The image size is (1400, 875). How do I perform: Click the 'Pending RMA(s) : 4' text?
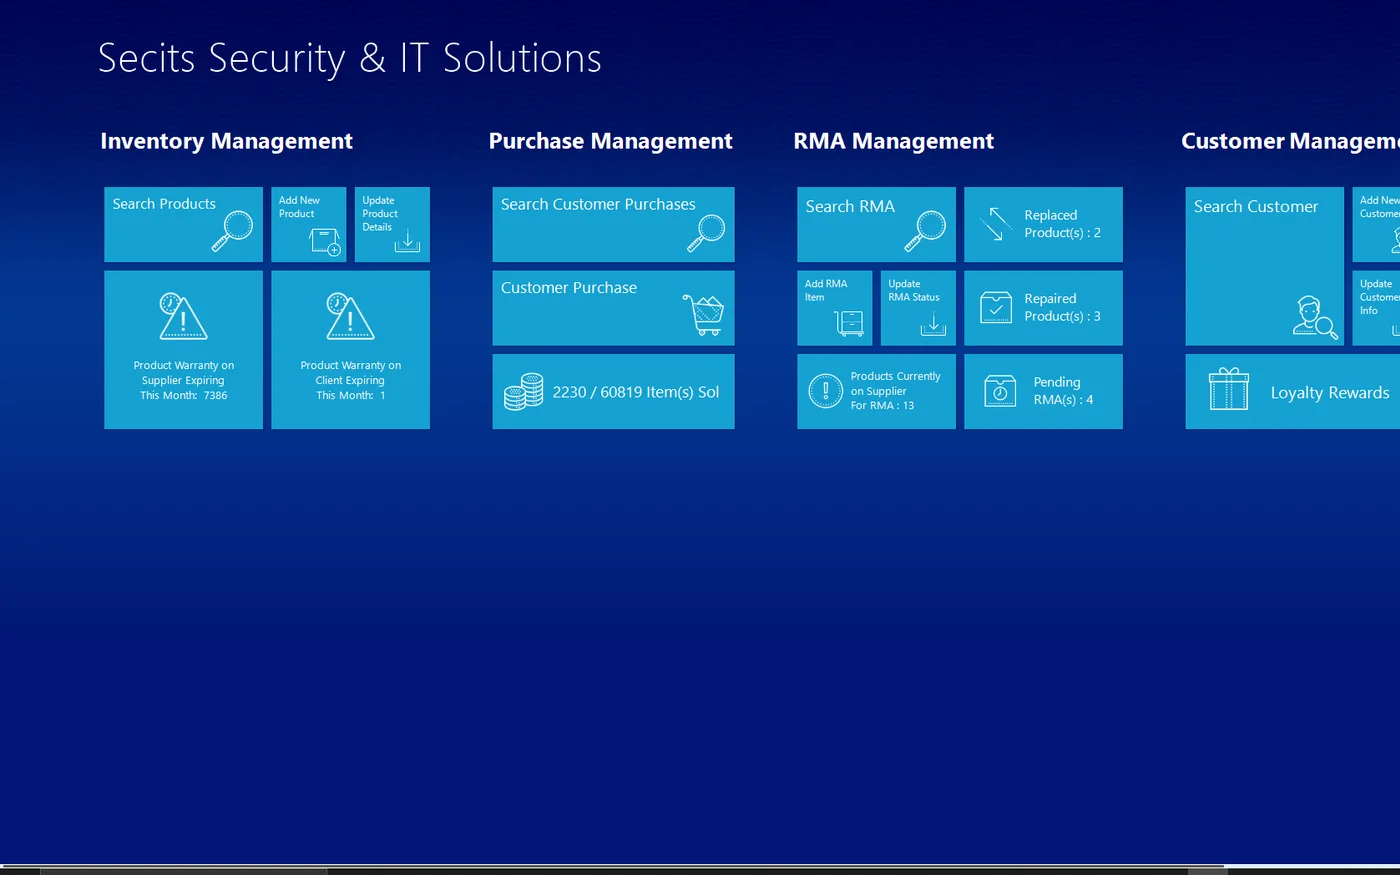1063,391
